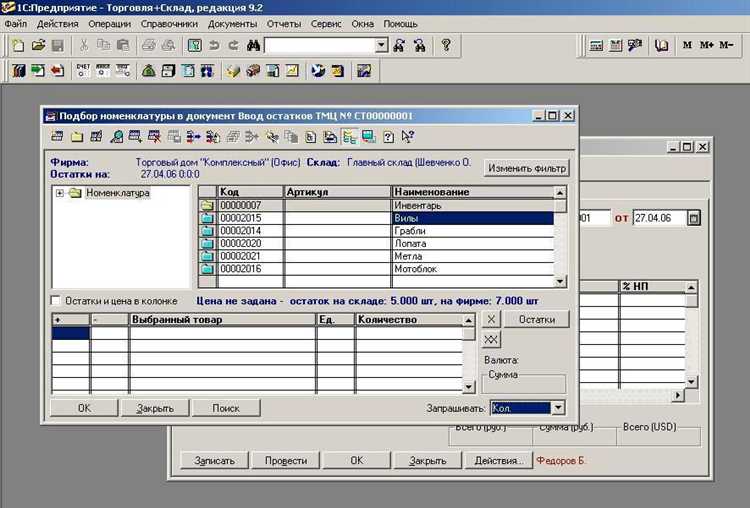Click the 'Поиск' button
This screenshot has height=508, width=750.
point(226,408)
